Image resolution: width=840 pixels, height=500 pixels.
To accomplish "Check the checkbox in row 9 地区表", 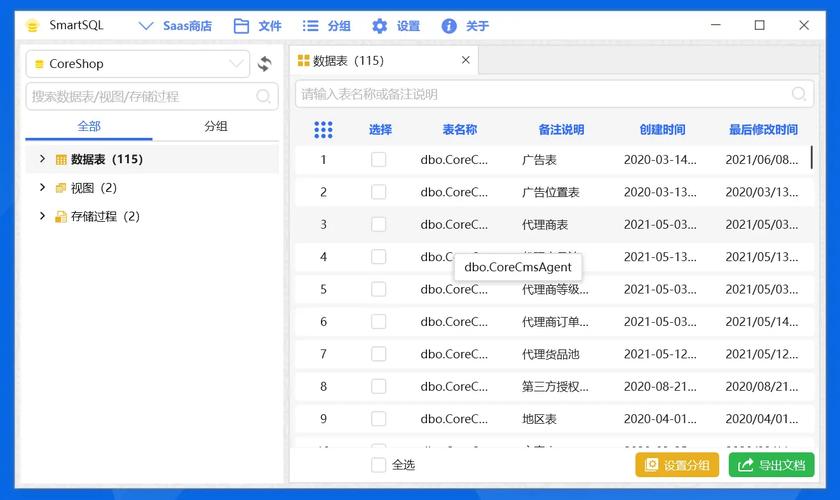I will pyautogui.click(x=379, y=419).
